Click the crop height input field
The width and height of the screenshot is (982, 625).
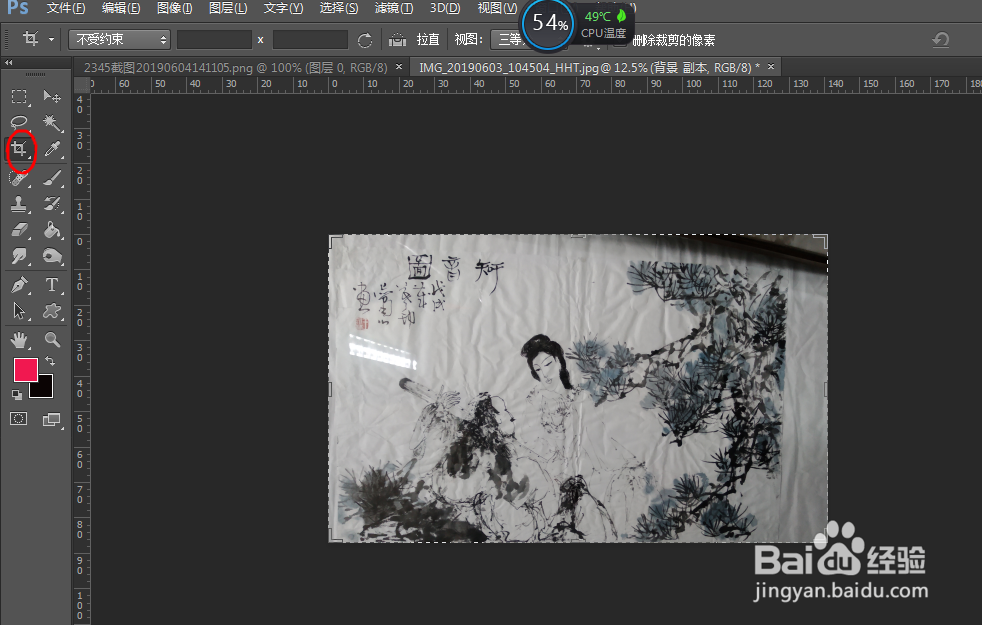pyautogui.click(x=310, y=39)
